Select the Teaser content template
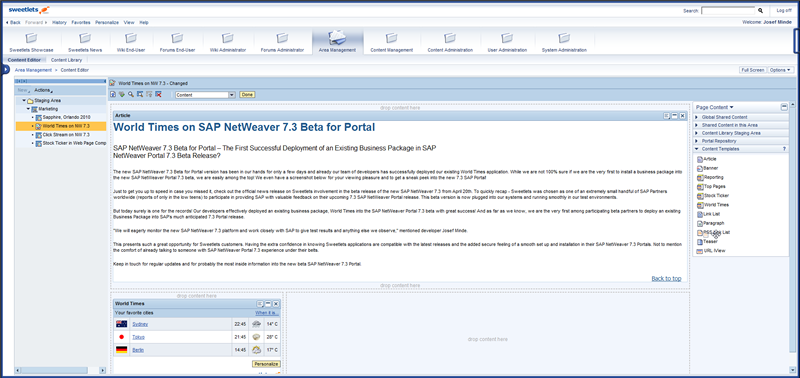Screen dimensions: 800x378 (x=707, y=241)
